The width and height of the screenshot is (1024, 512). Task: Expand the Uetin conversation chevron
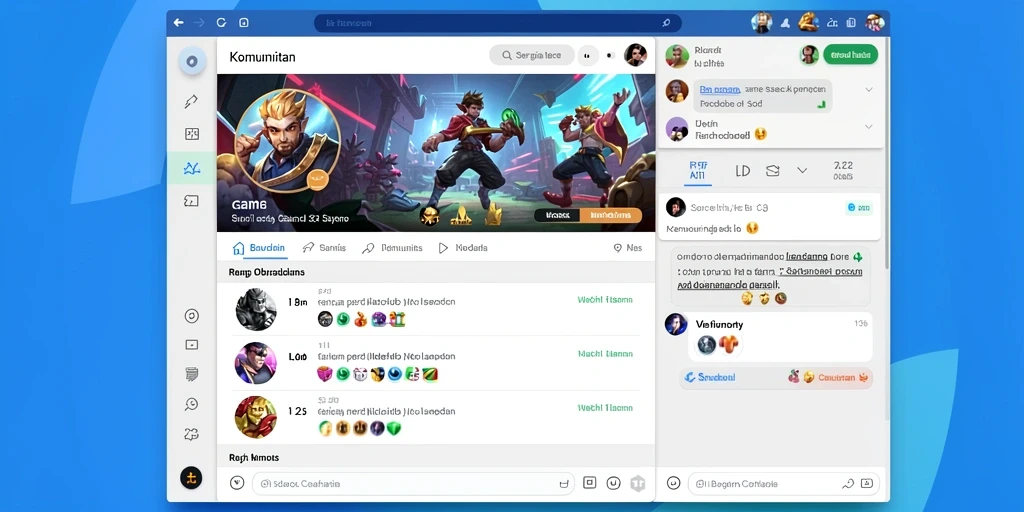tap(869, 127)
